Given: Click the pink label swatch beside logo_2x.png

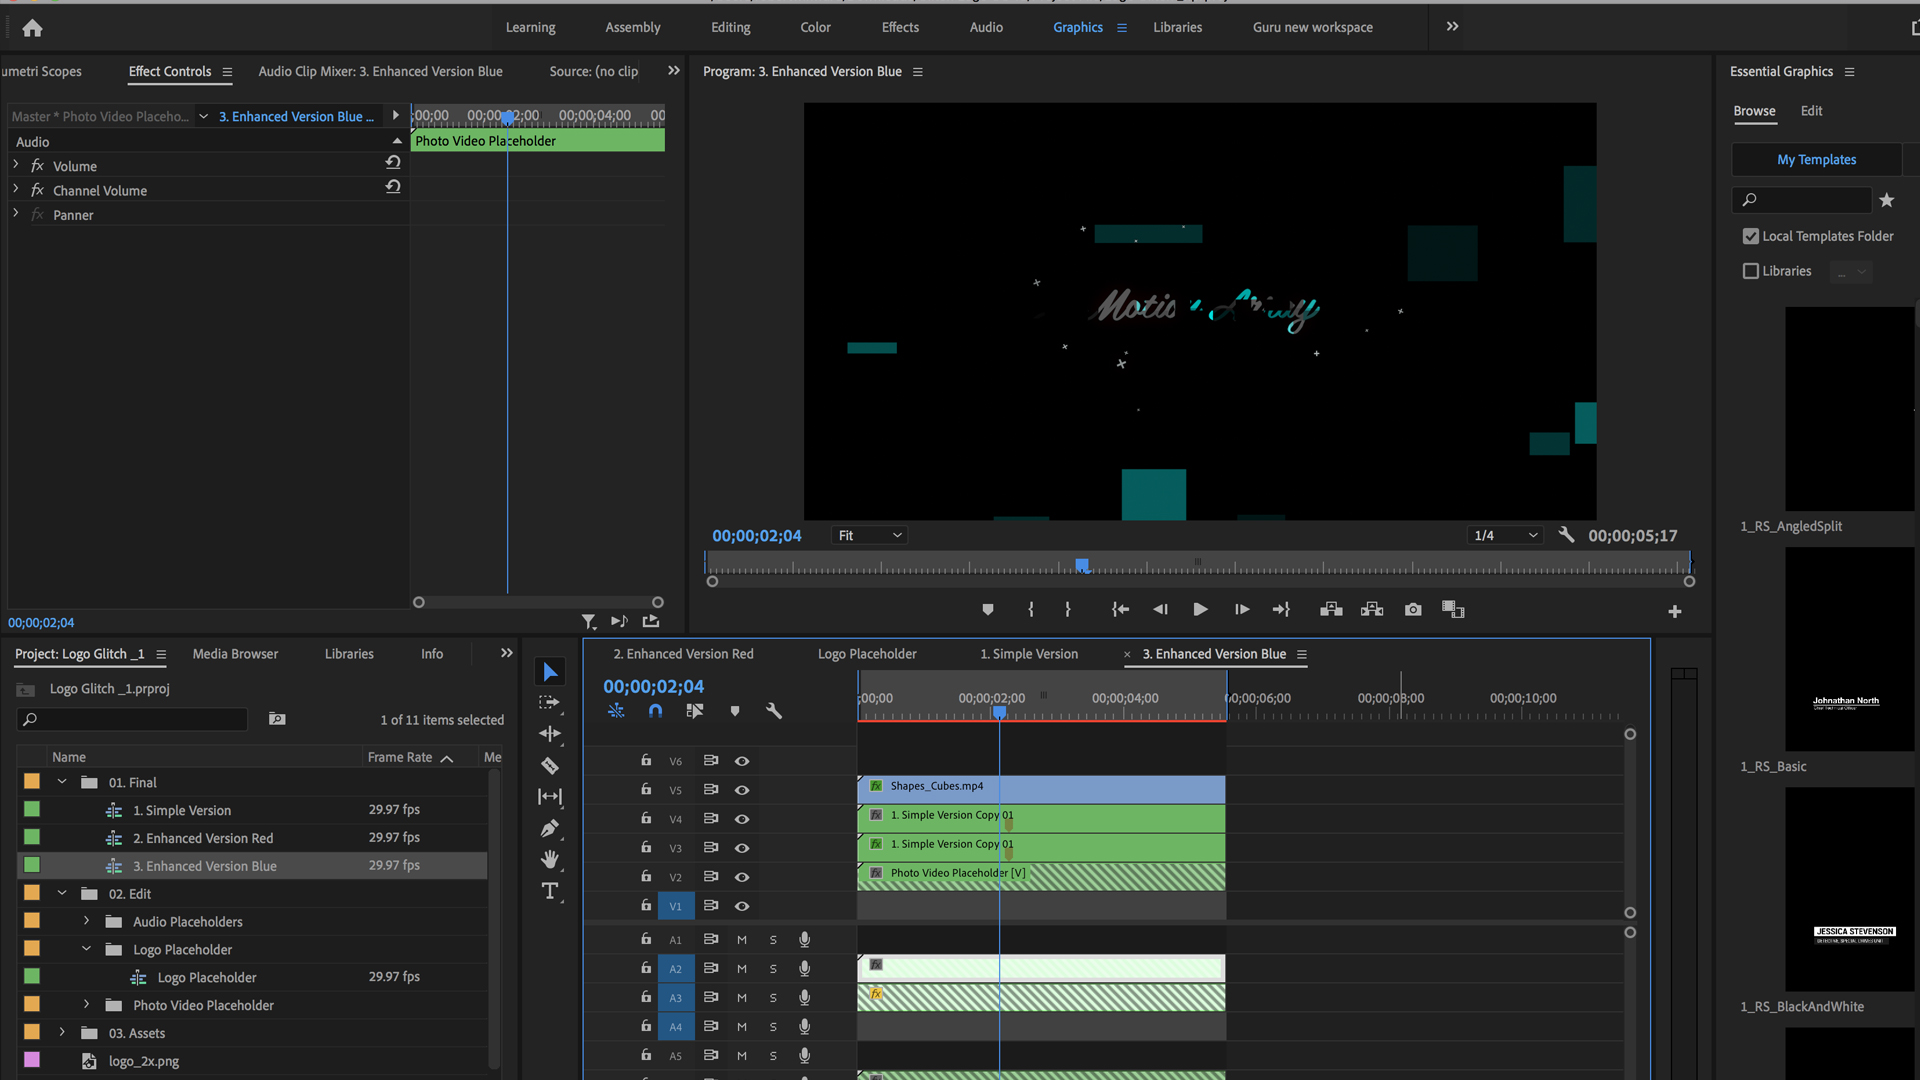Looking at the screenshot, I should [31, 1060].
